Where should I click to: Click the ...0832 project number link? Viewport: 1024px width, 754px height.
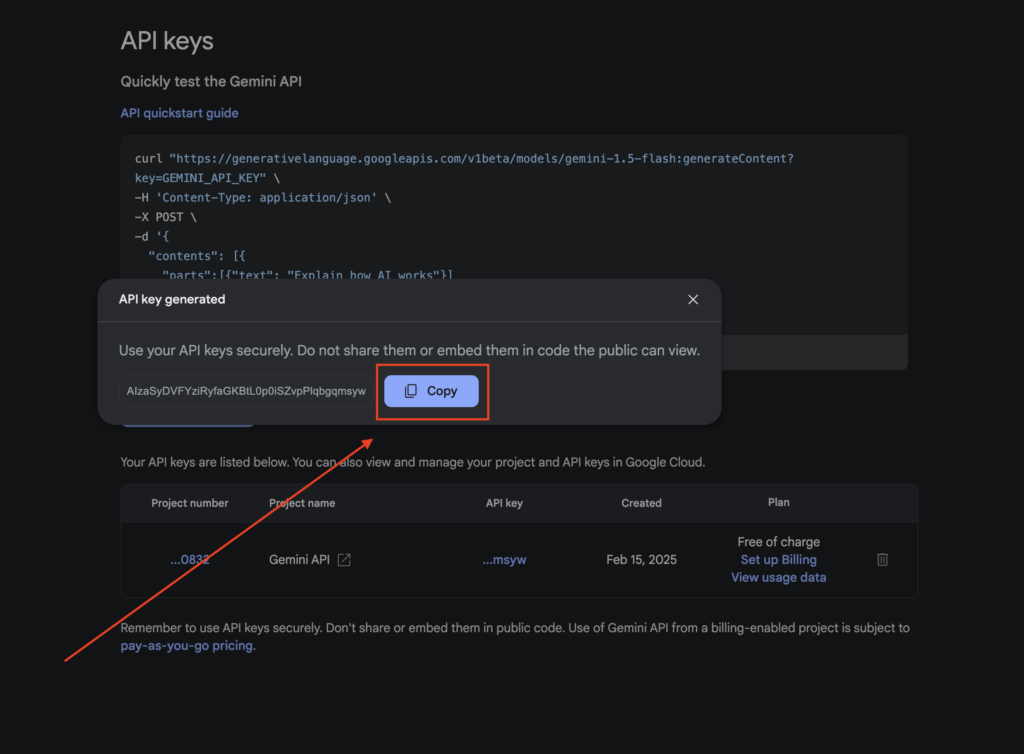tap(189, 559)
